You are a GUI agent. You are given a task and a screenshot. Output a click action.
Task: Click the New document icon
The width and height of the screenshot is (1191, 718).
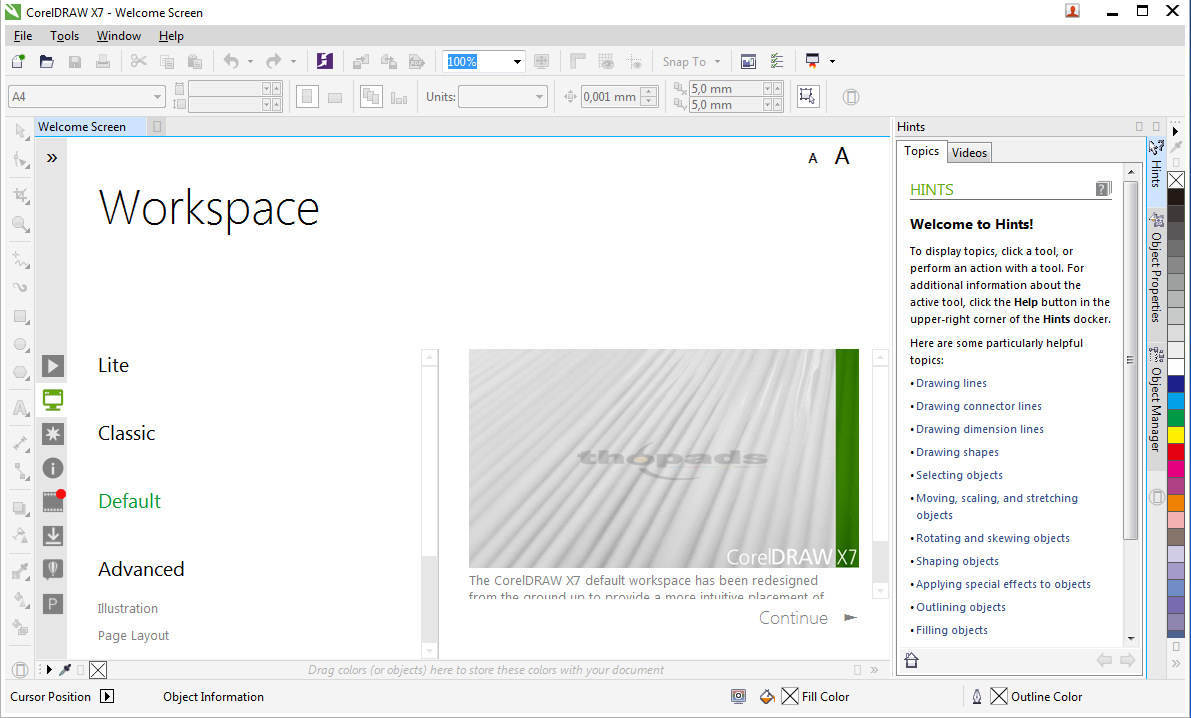tap(18, 62)
